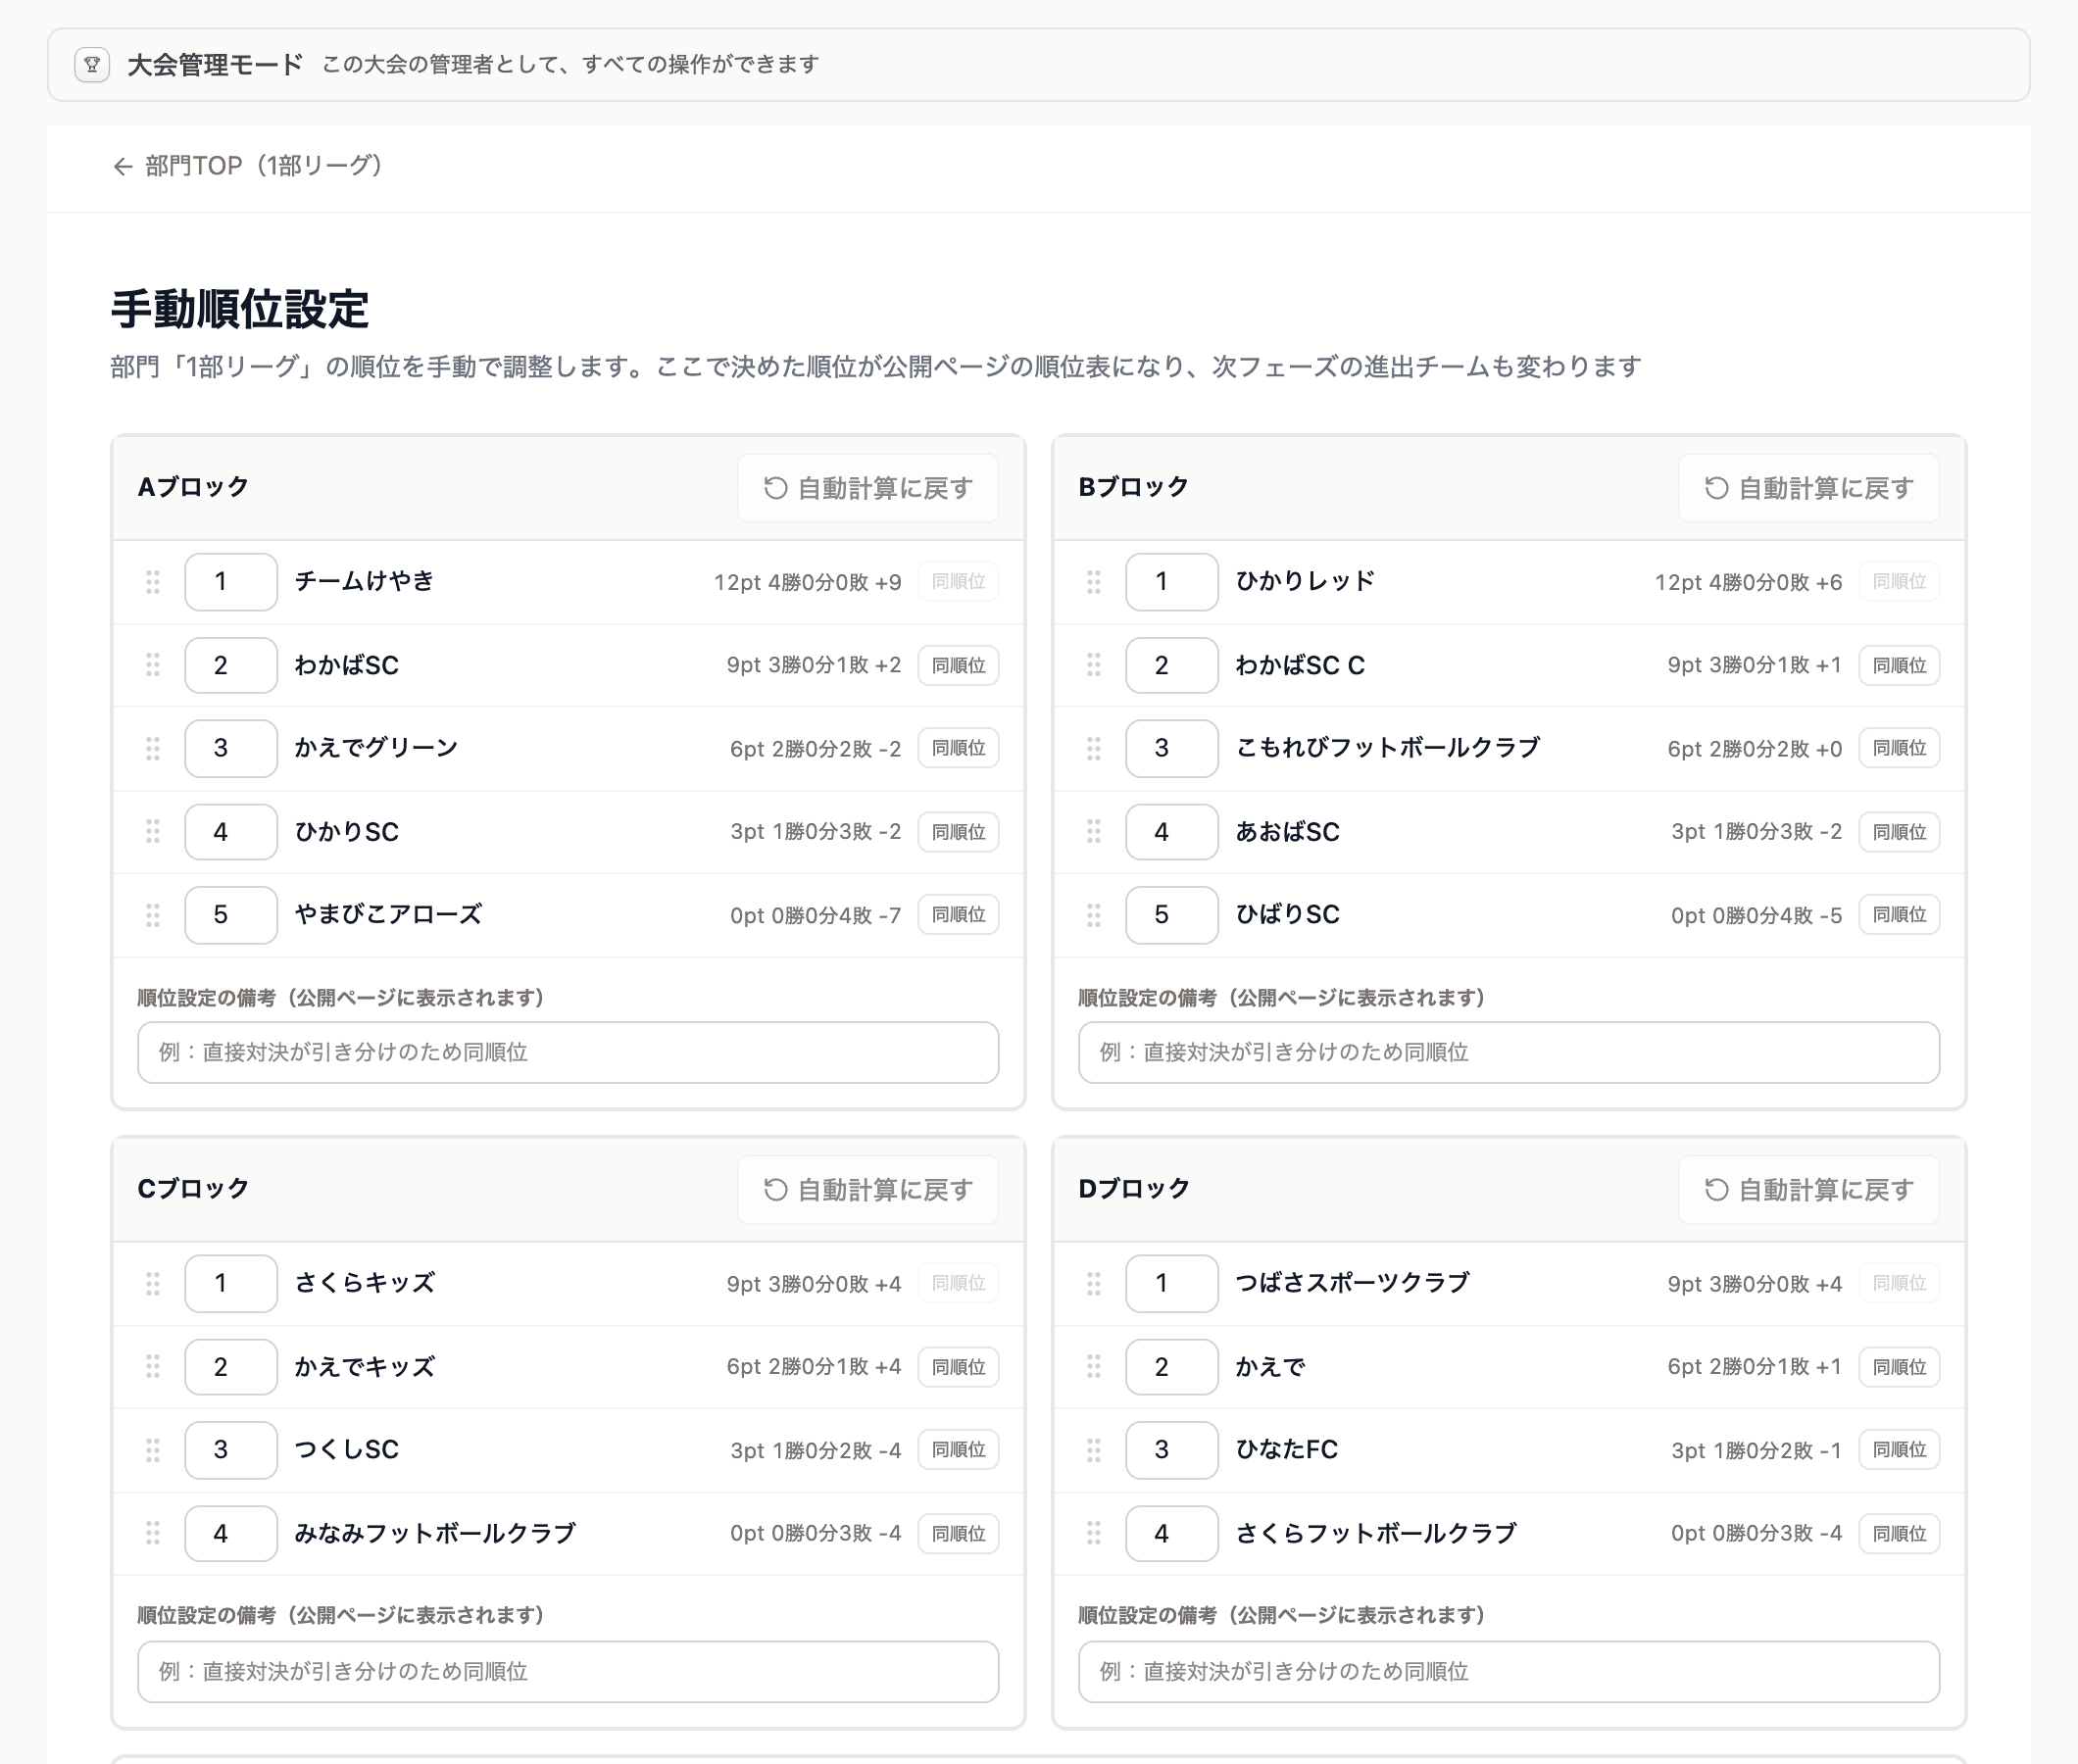The height and width of the screenshot is (1764, 2078).
Task: Click the drag handle for あおばSC
Action: [x=1094, y=831]
